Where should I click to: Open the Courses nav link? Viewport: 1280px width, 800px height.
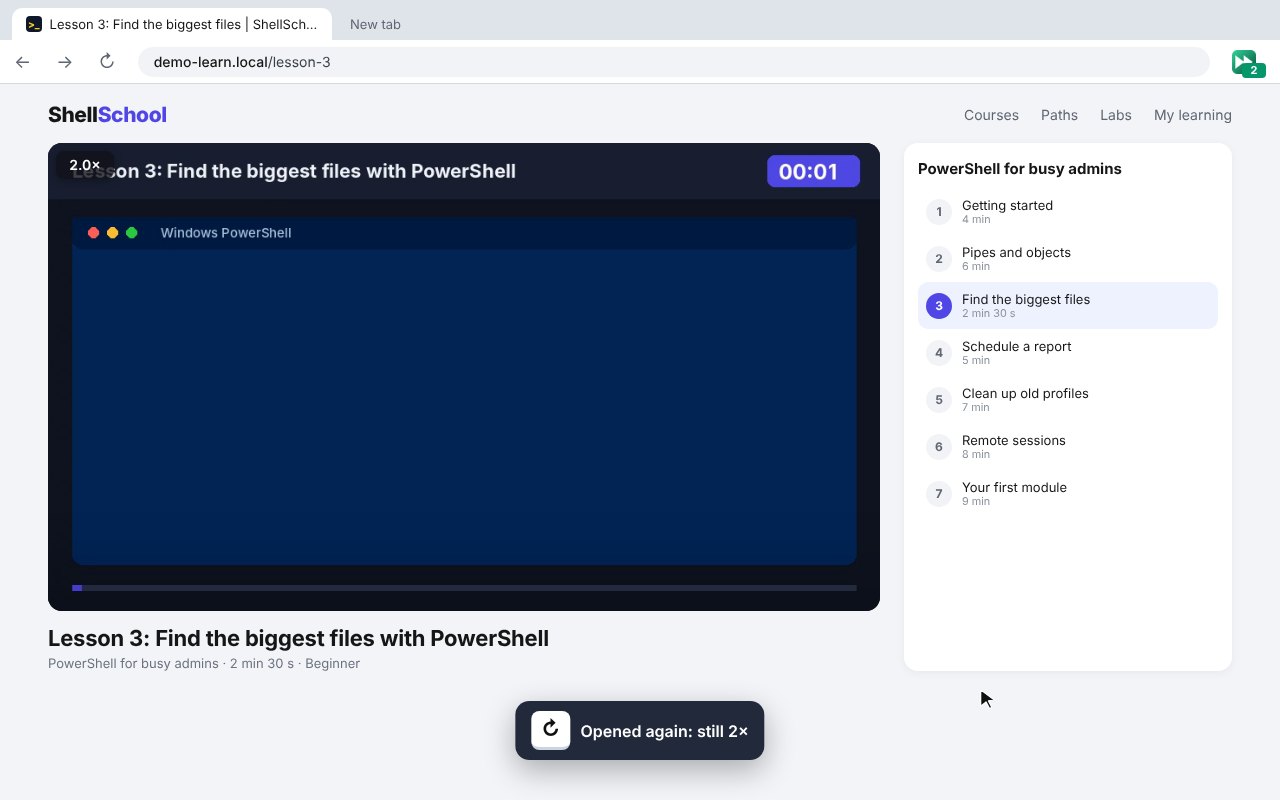point(991,115)
